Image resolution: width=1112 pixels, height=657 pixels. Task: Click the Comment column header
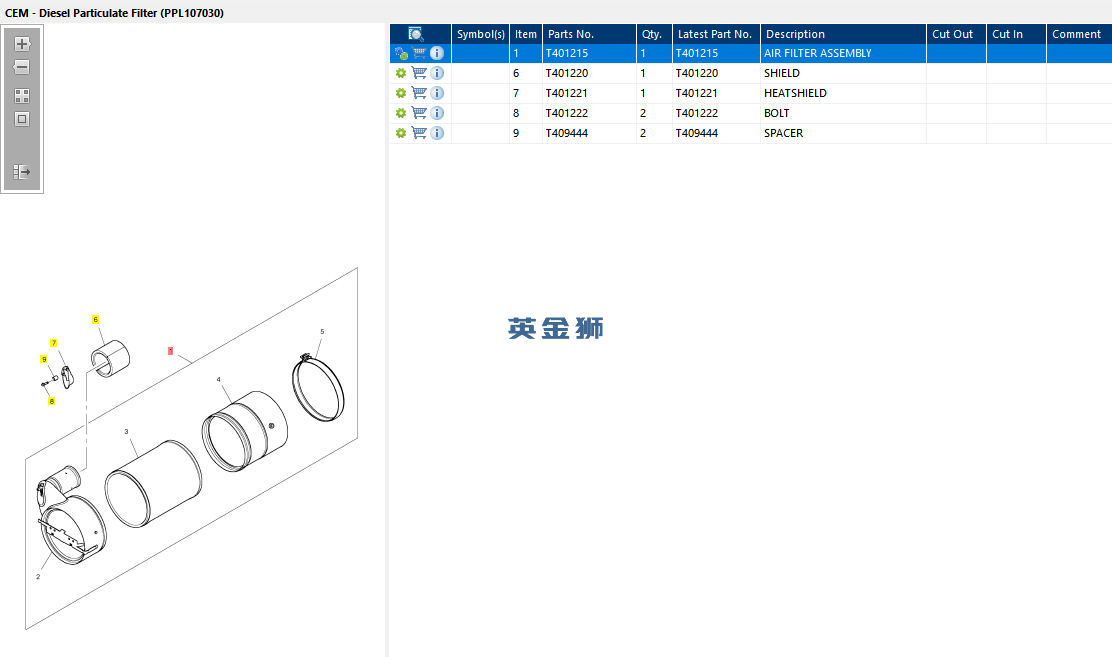coord(1079,34)
